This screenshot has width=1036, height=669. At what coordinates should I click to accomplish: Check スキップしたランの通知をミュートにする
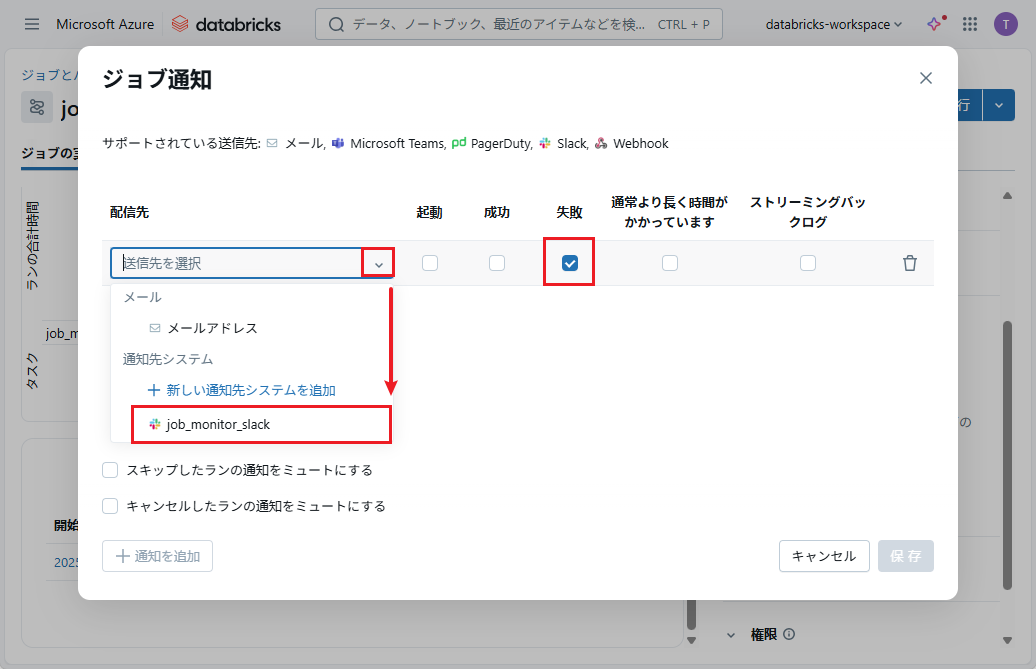pos(111,470)
